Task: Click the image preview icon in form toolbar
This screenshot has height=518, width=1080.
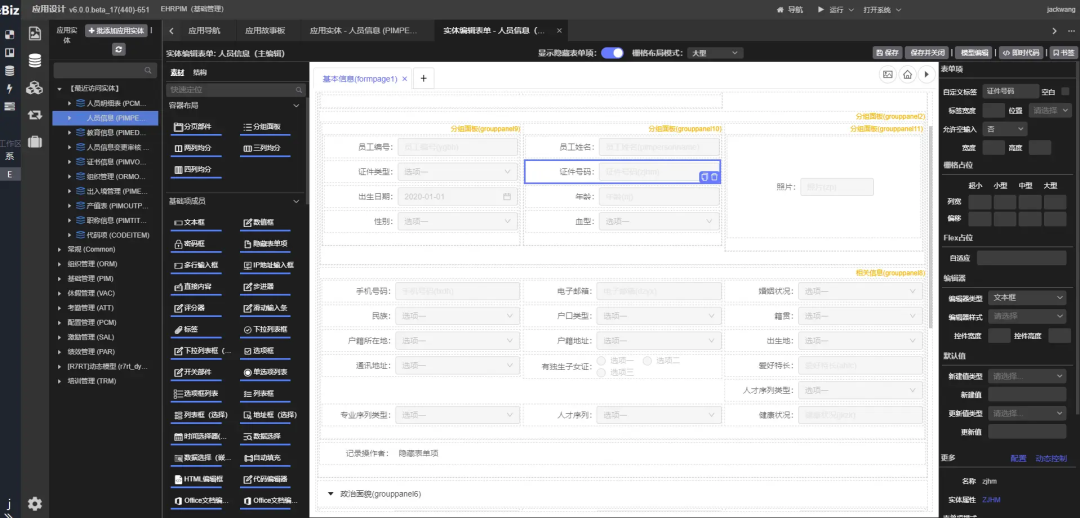Action: 887,75
